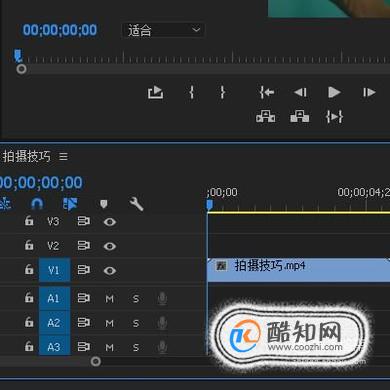Go to In point
390x390 pixels.
267,92
